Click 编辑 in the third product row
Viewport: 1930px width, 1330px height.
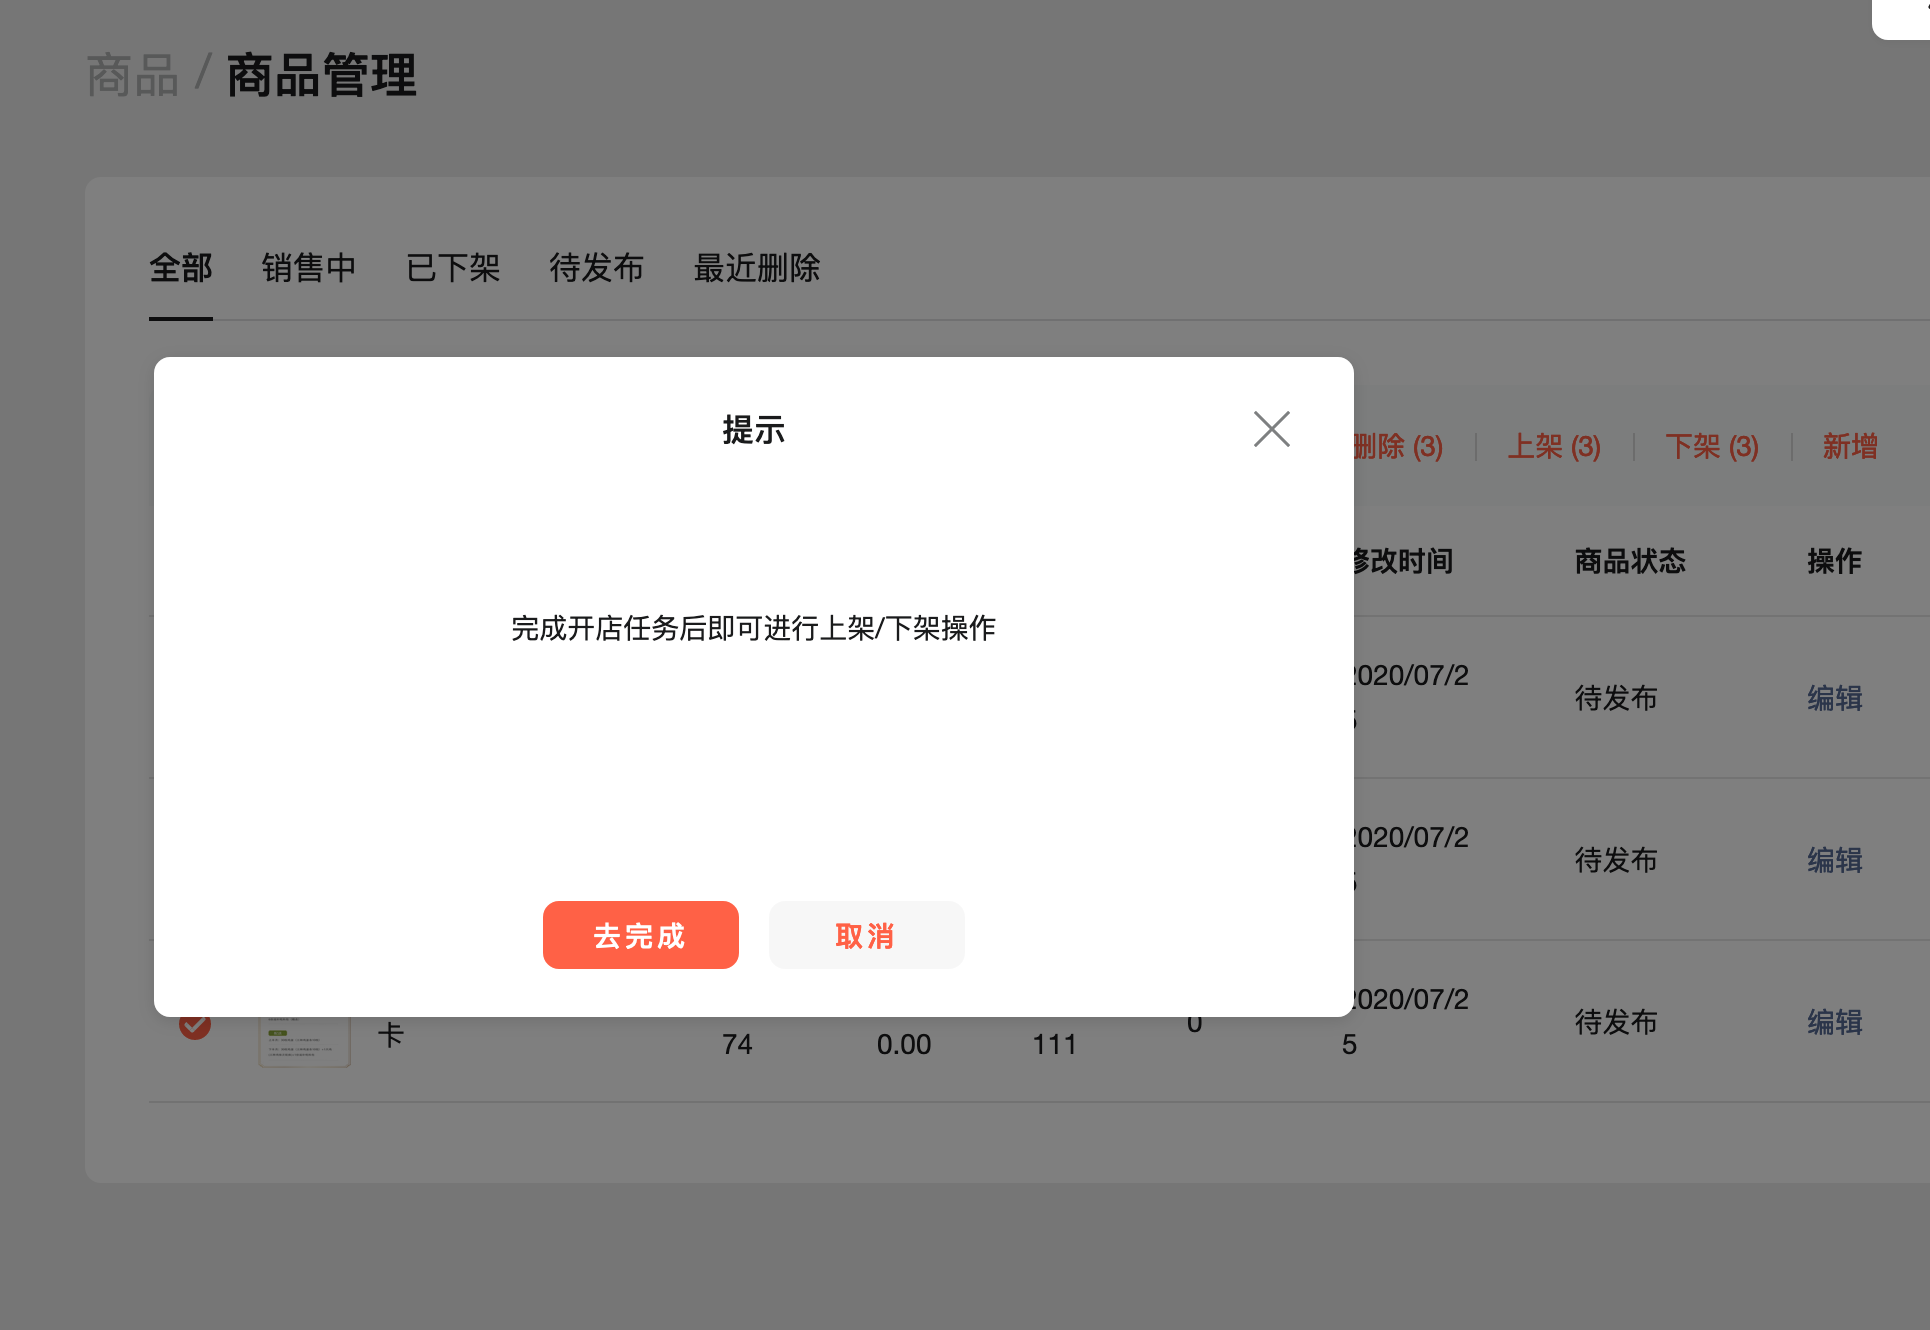pos(1835,1022)
